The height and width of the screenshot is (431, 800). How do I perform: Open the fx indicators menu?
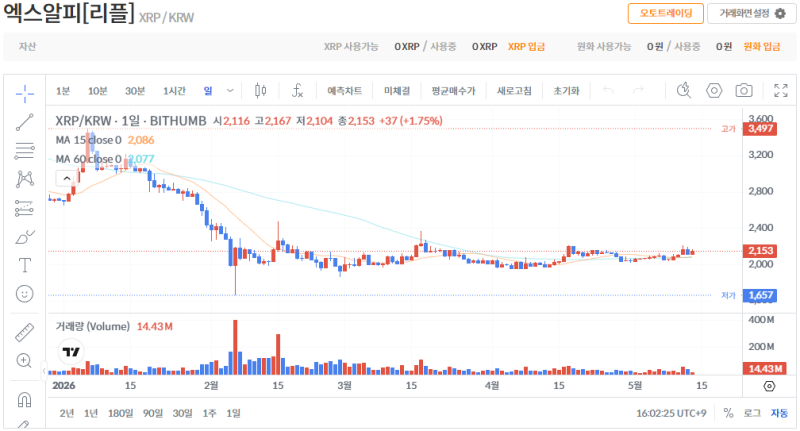(x=297, y=91)
